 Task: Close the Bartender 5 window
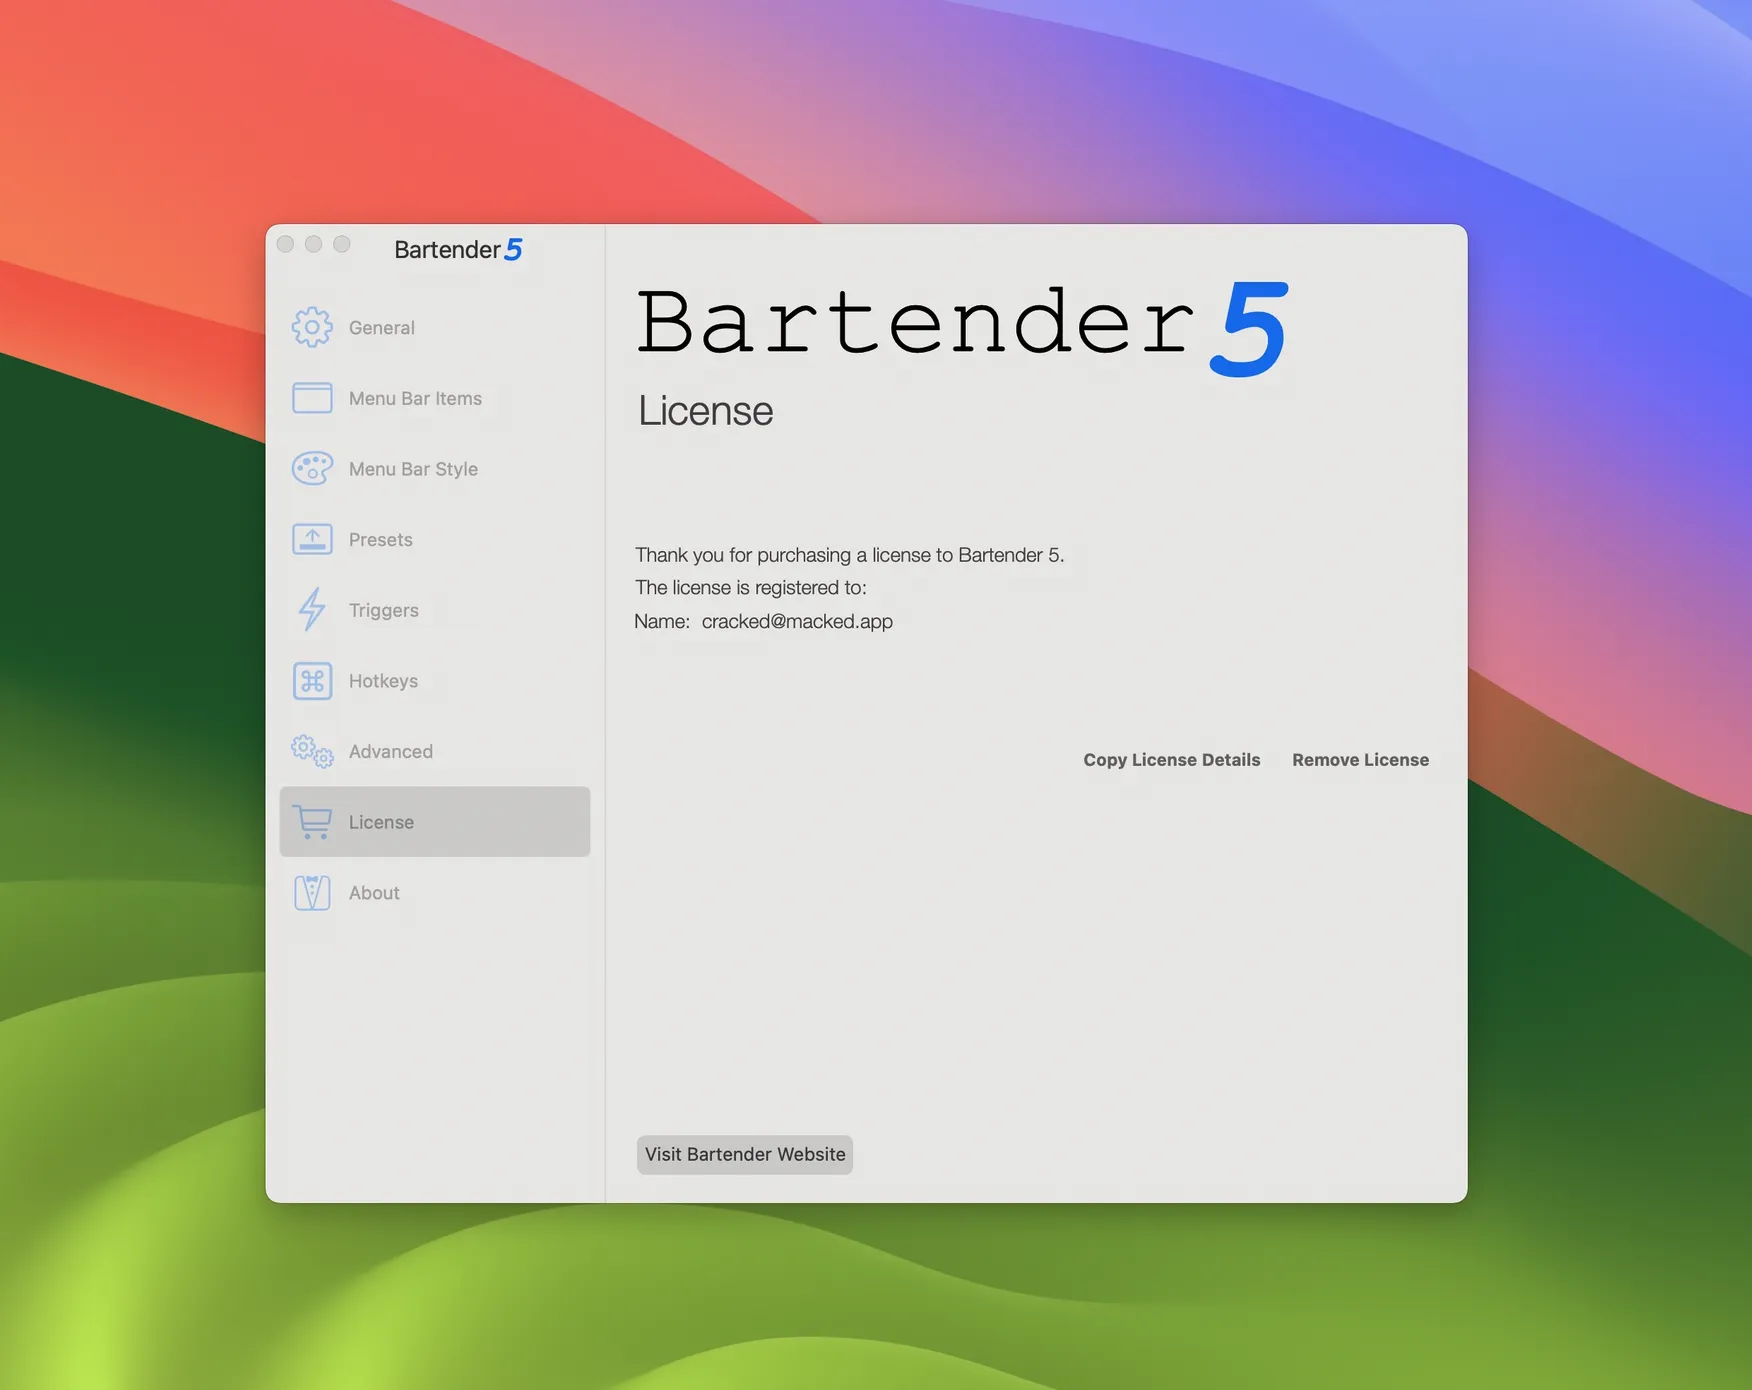[285, 244]
